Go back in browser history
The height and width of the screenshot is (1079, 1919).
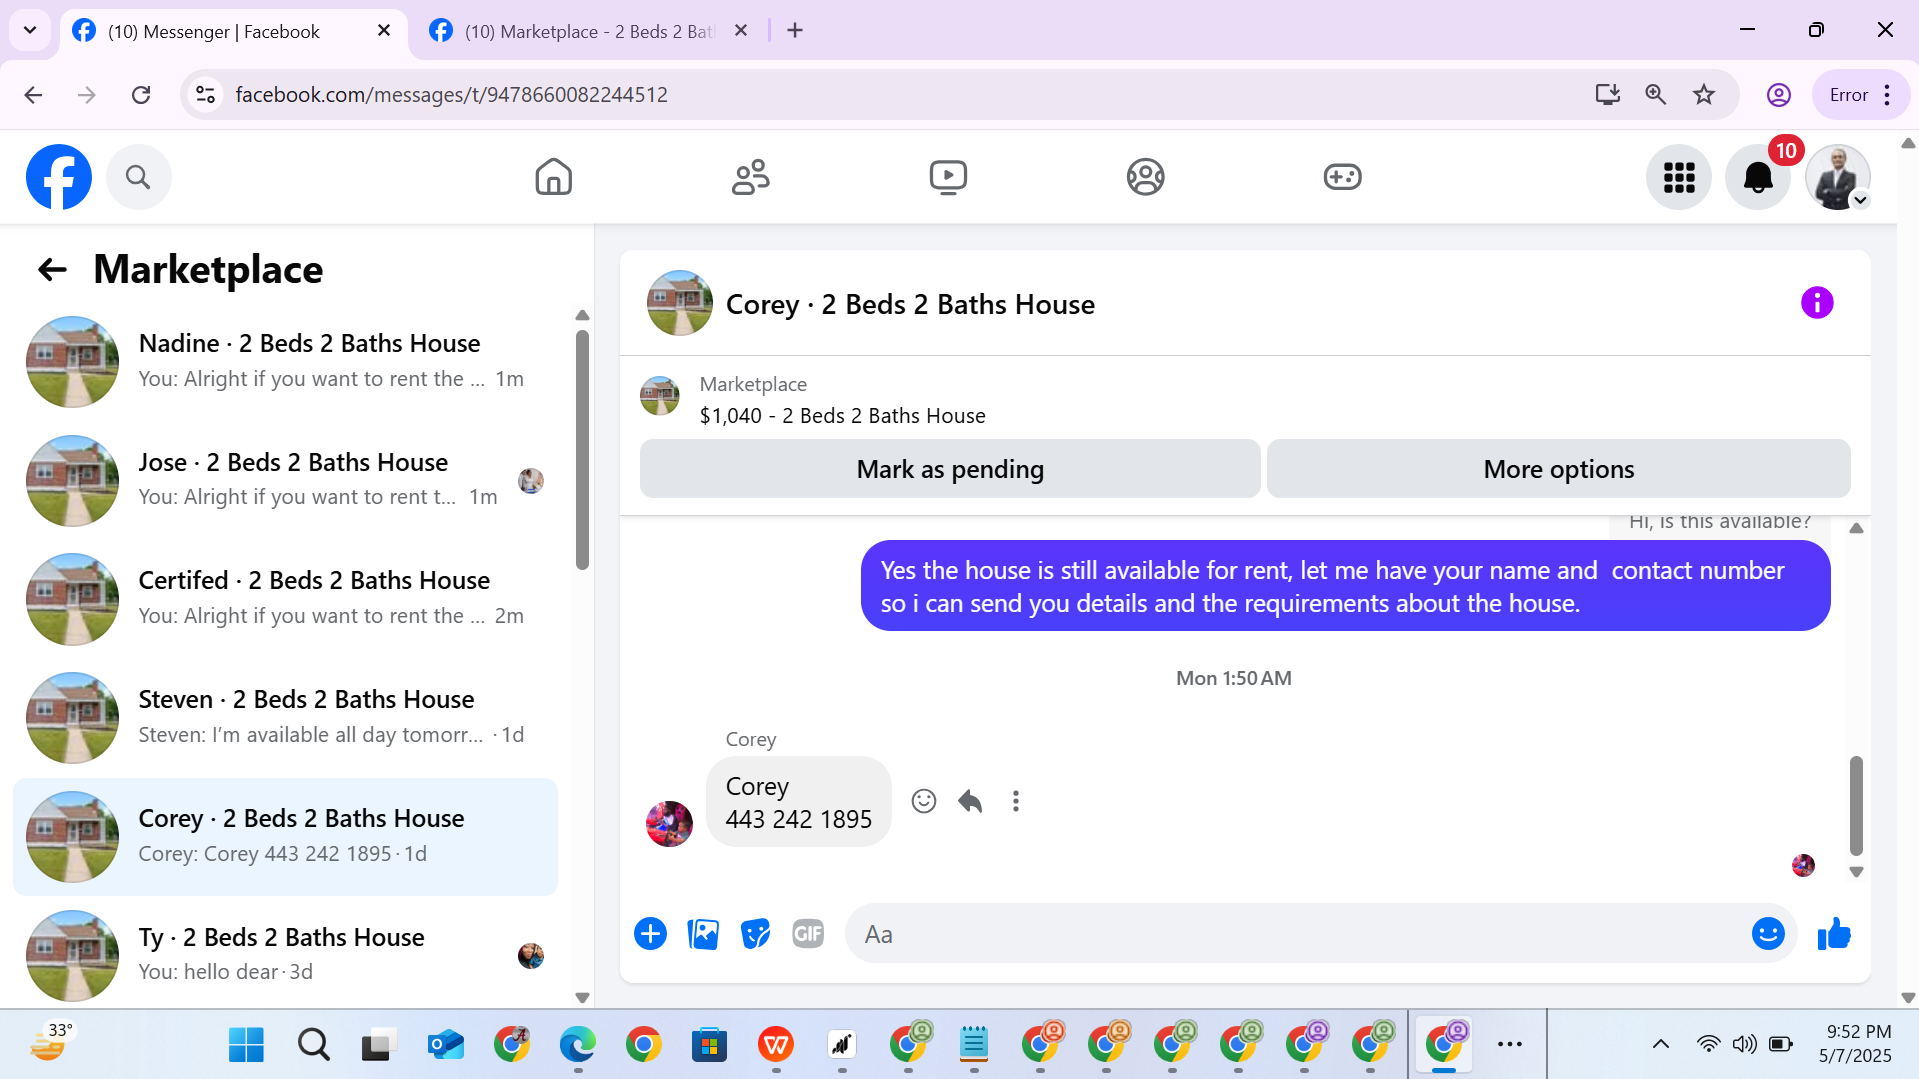[33, 95]
